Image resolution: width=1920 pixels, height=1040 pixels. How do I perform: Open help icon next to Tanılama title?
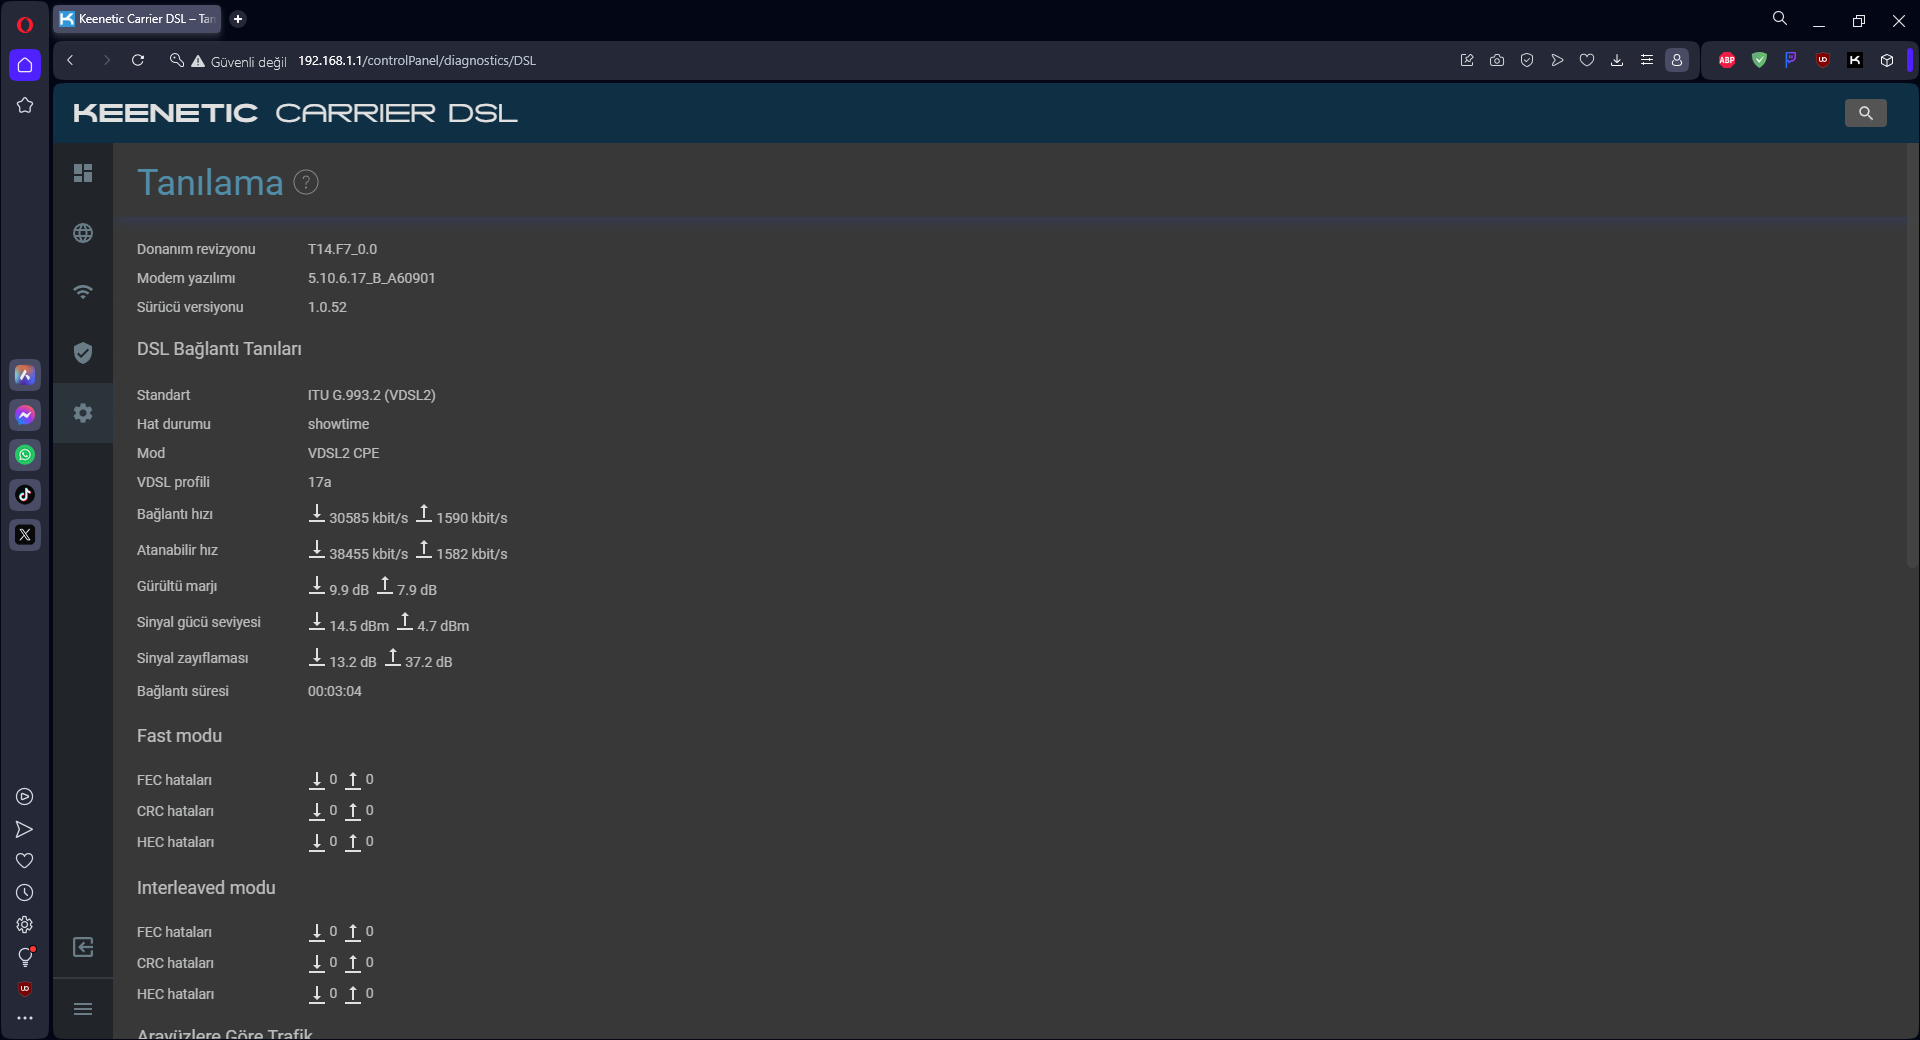click(306, 182)
